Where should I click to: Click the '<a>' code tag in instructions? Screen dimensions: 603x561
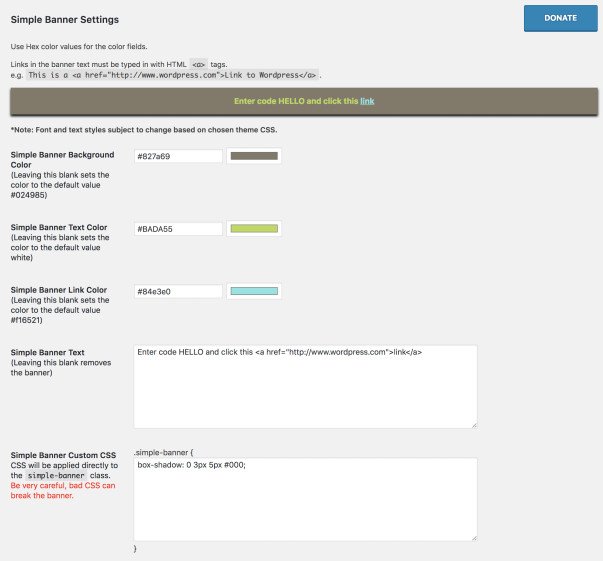click(x=198, y=65)
